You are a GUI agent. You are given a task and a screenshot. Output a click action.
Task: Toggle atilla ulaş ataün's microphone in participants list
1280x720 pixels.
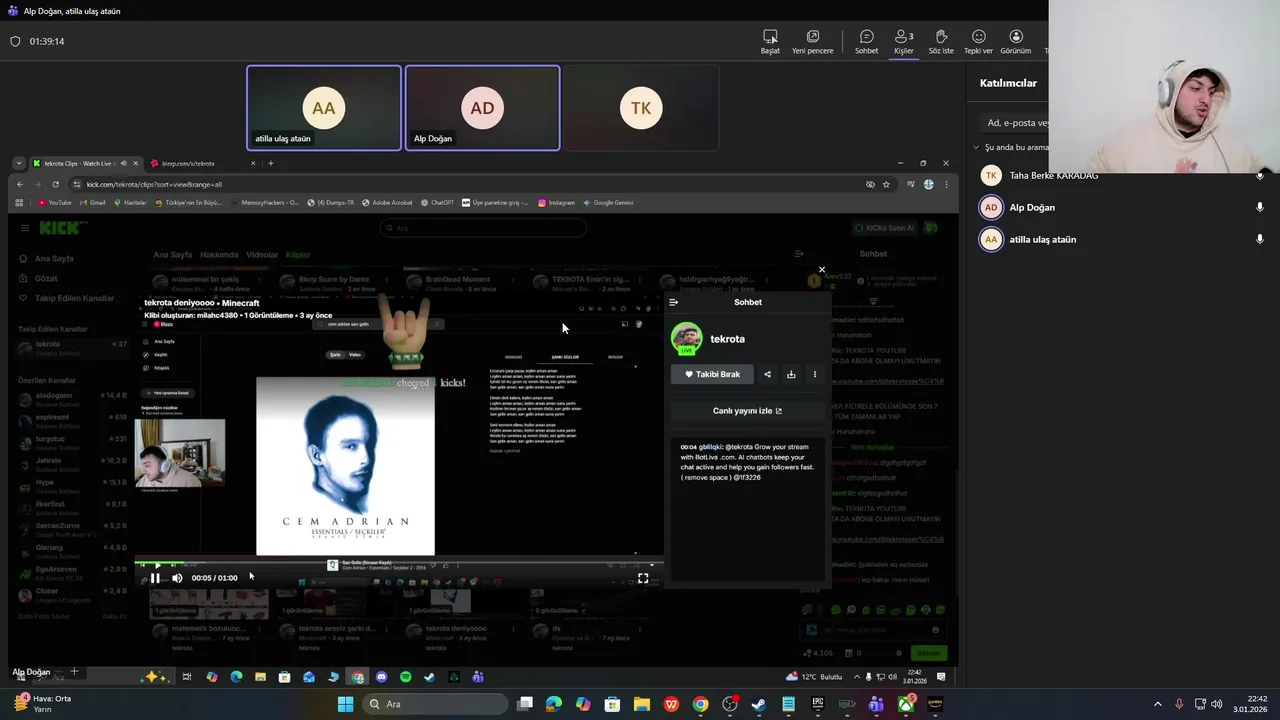(1259, 239)
